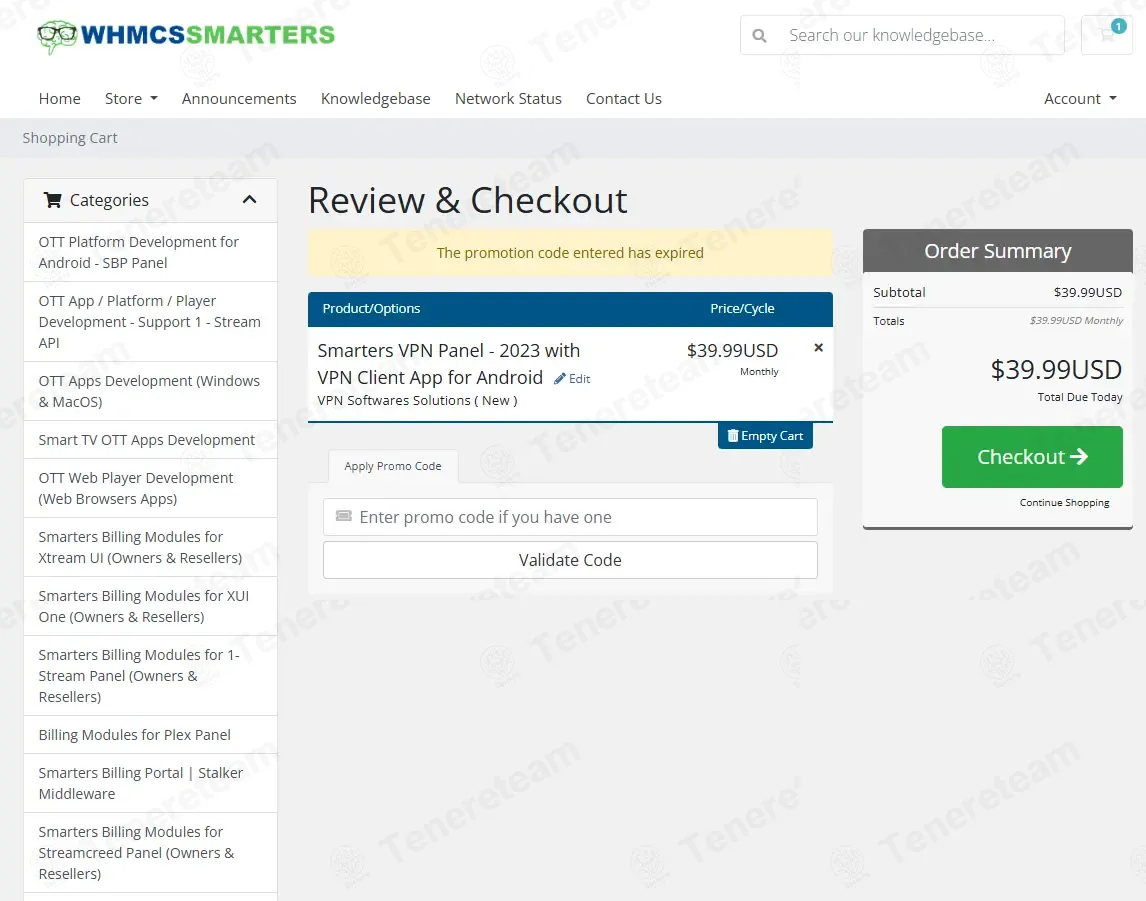The image size is (1146, 901).
Task: Click the WHMCS Smarters logo
Action: point(186,36)
